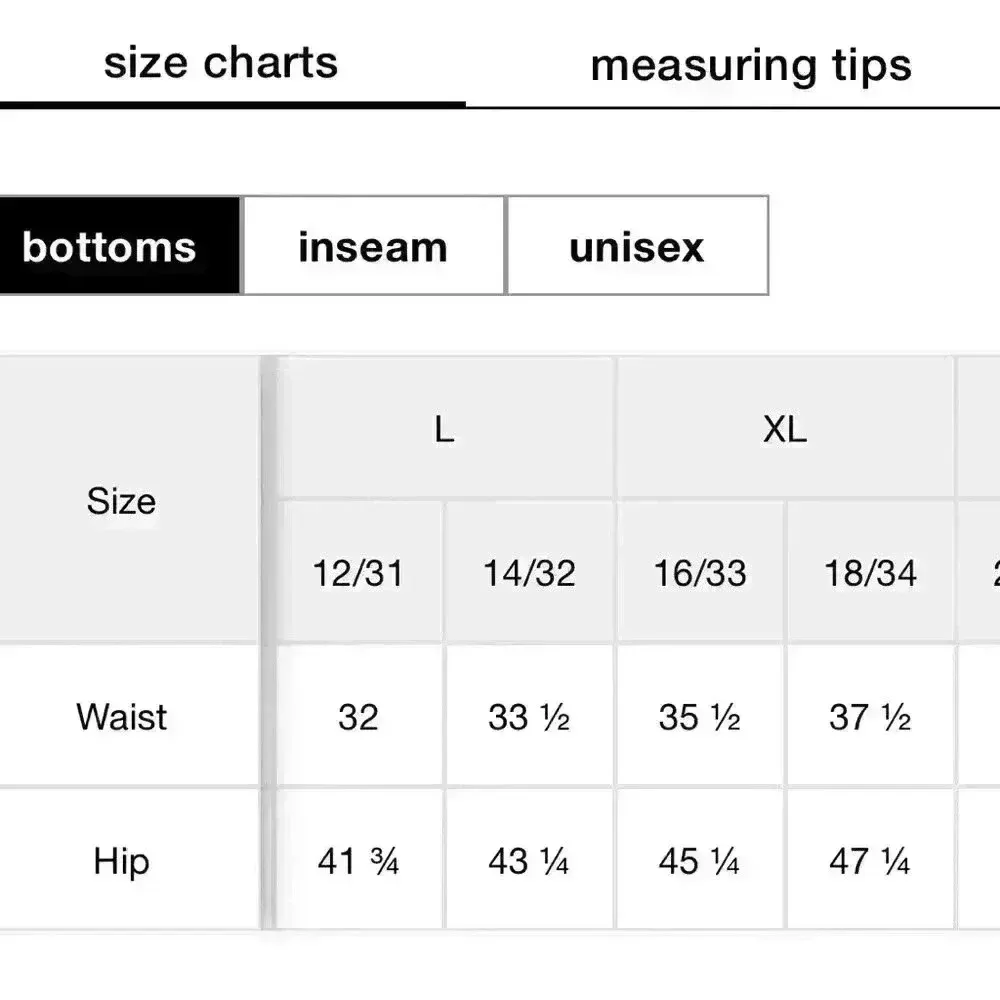Click the waist value 33 ½
The width and height of the screenshot is (1000, 1000).
(x=529, y=717)
